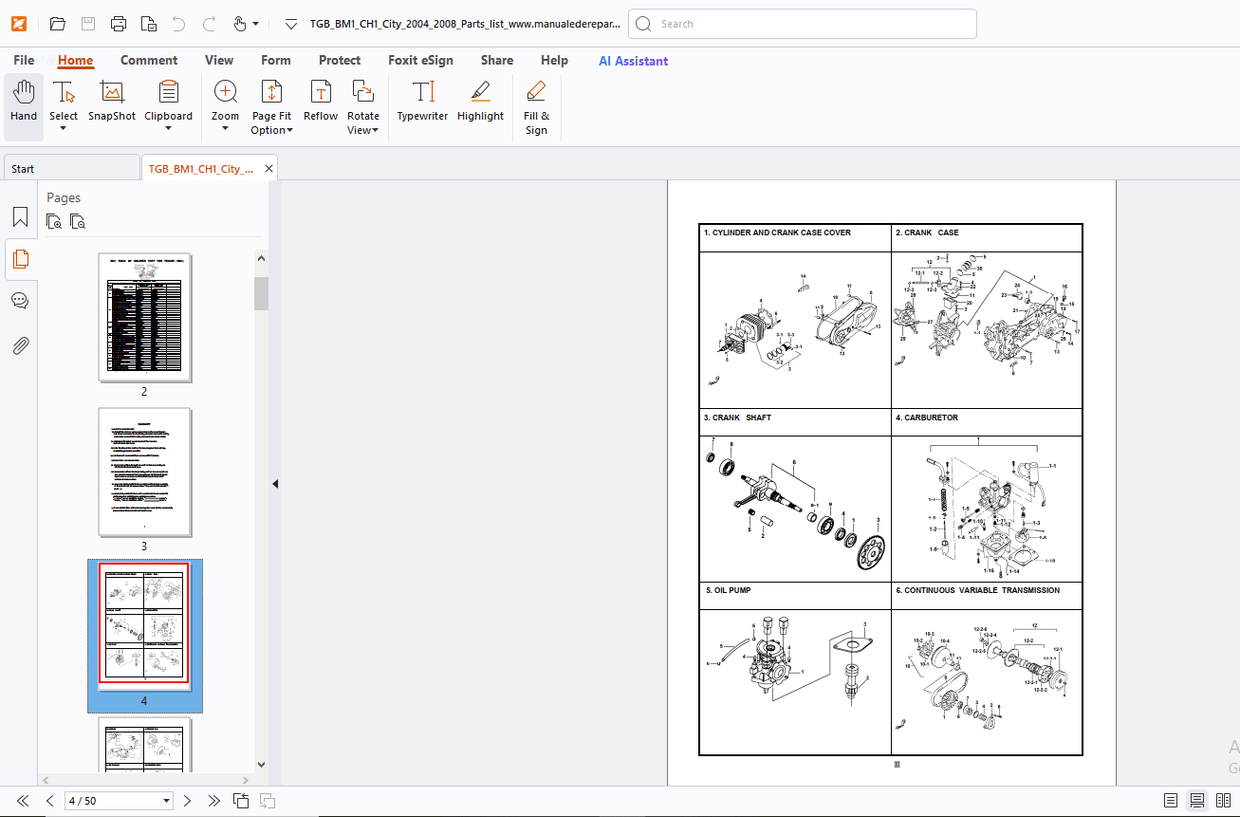The width and height of the screenshot is (1240, 817).
Task: Select the page 3 thumbnail
Action: [x=145, y=472]
